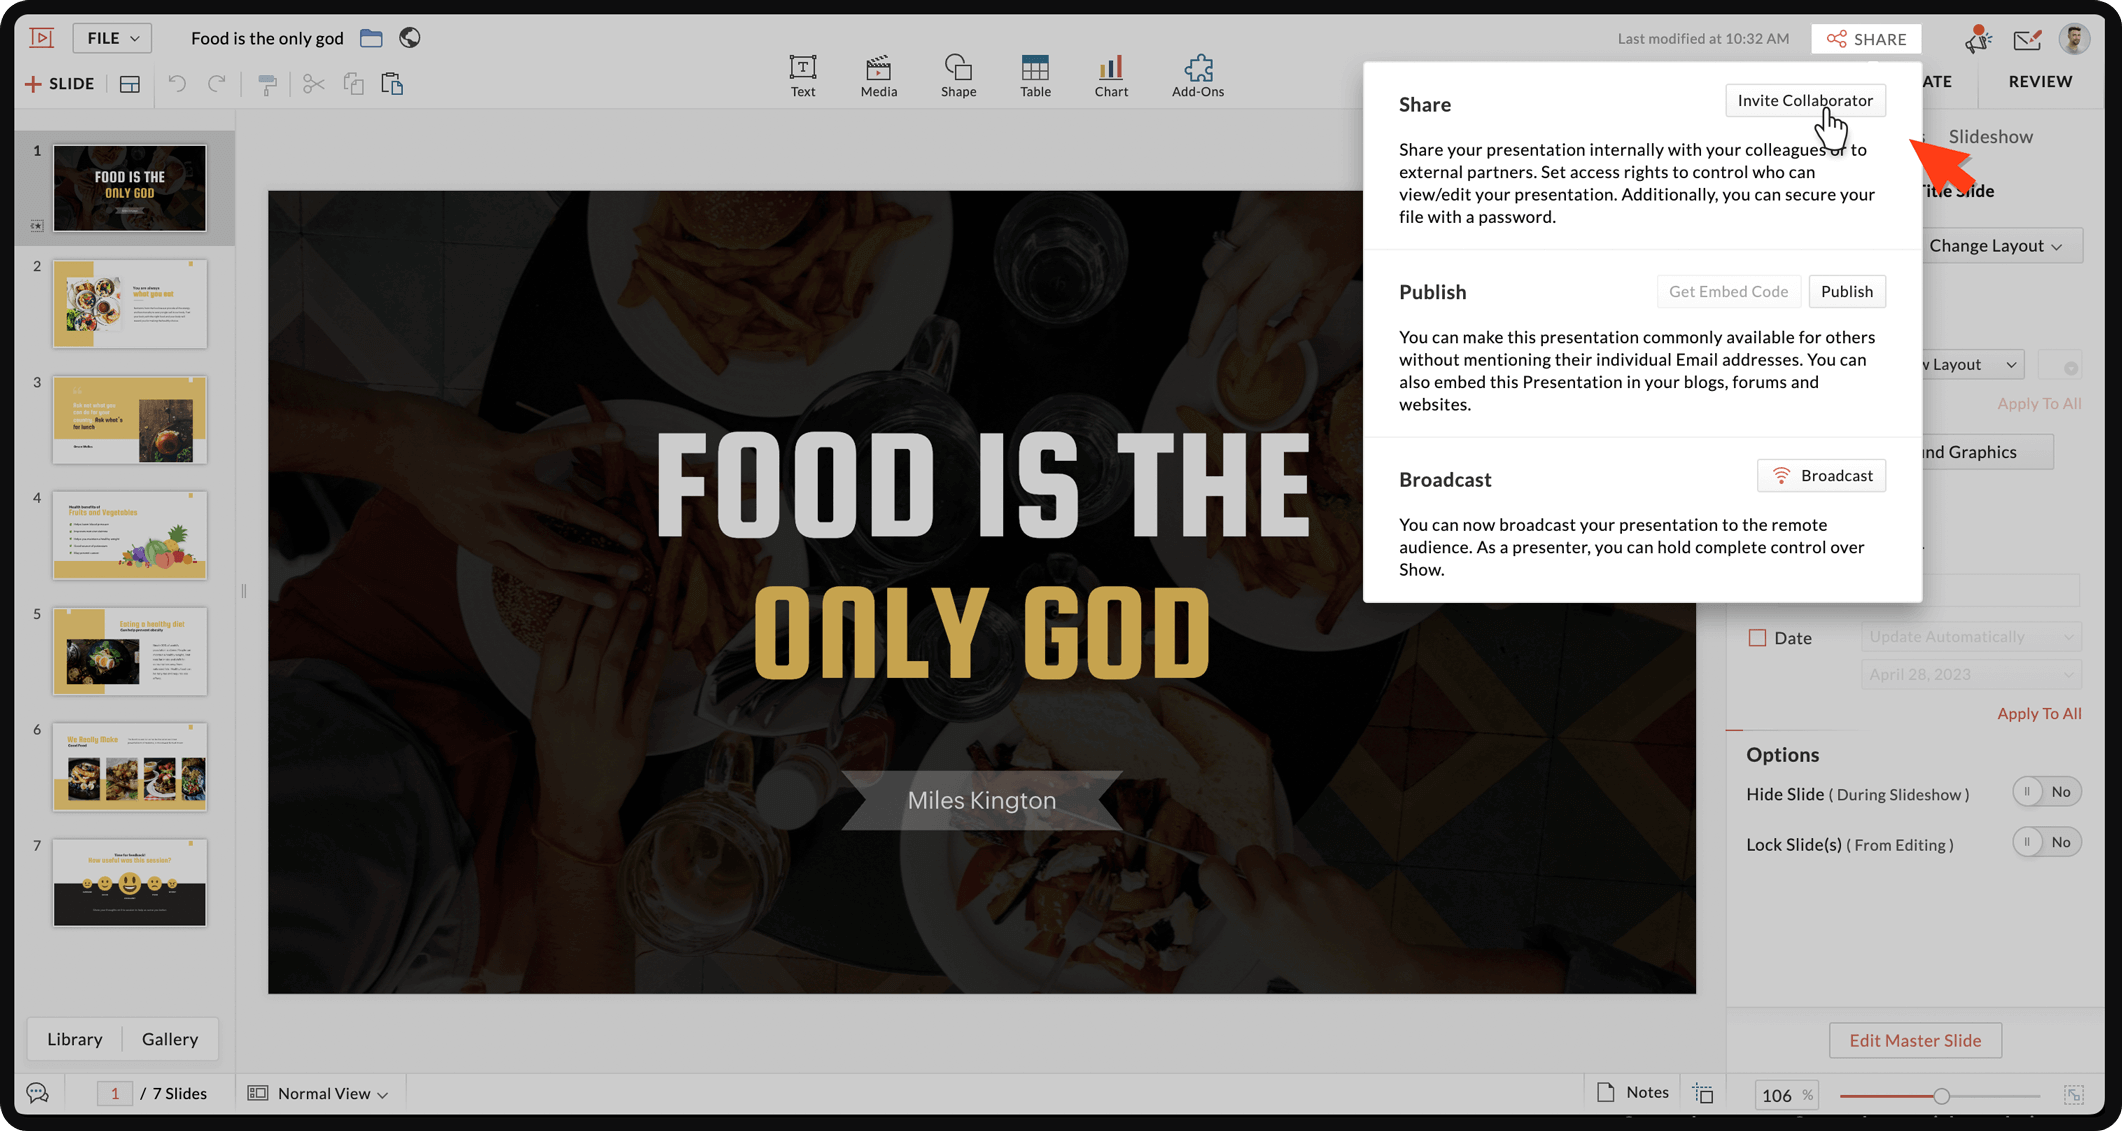The height and width of the screenshot is (1131, 2122).
Task: Open the Update Automatically dropdown
Action: [1970, 636]
